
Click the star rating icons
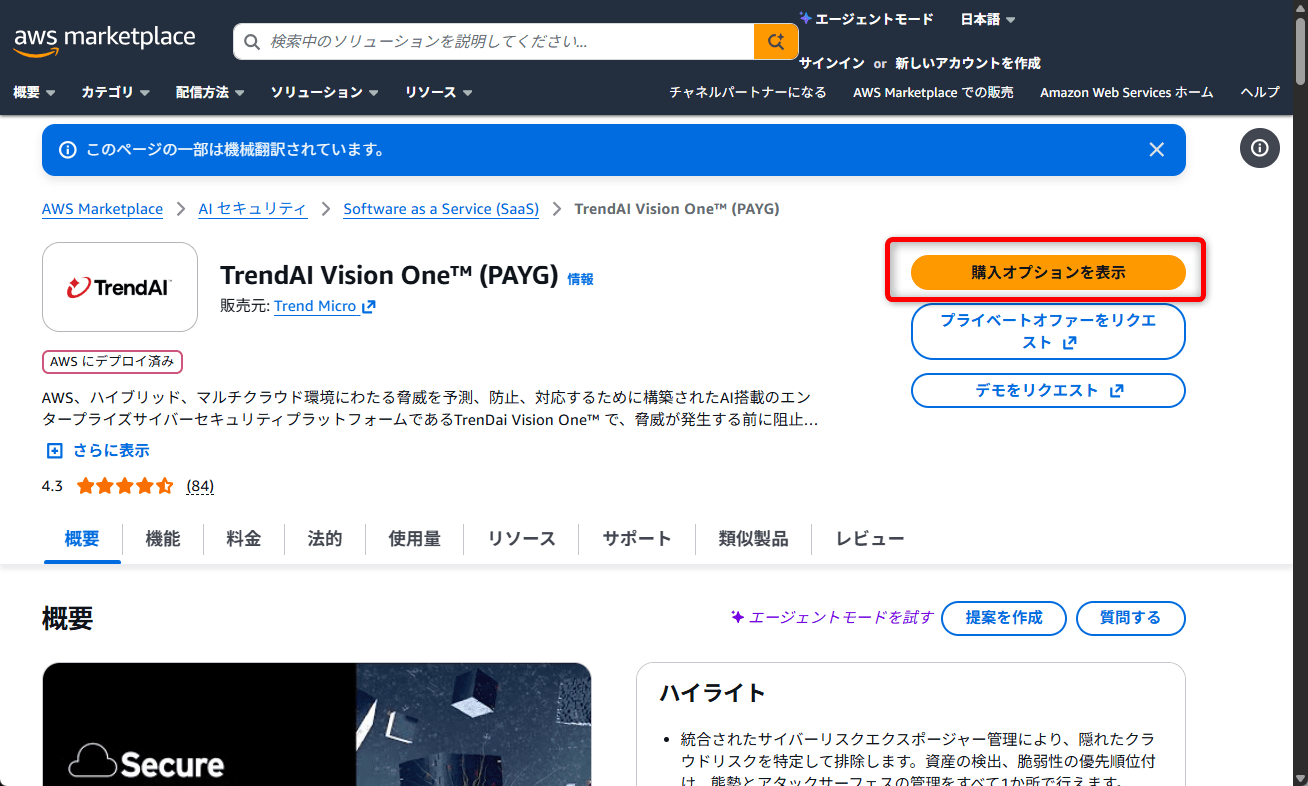click(125, 486)
